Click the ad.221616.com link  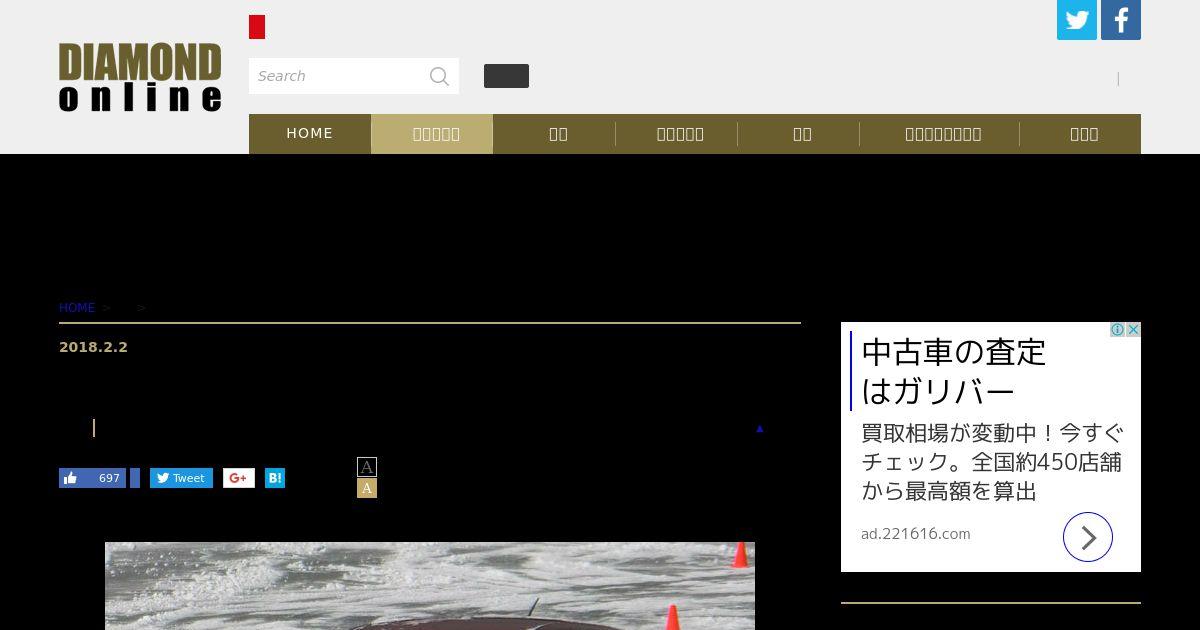[x=916, y=534]
